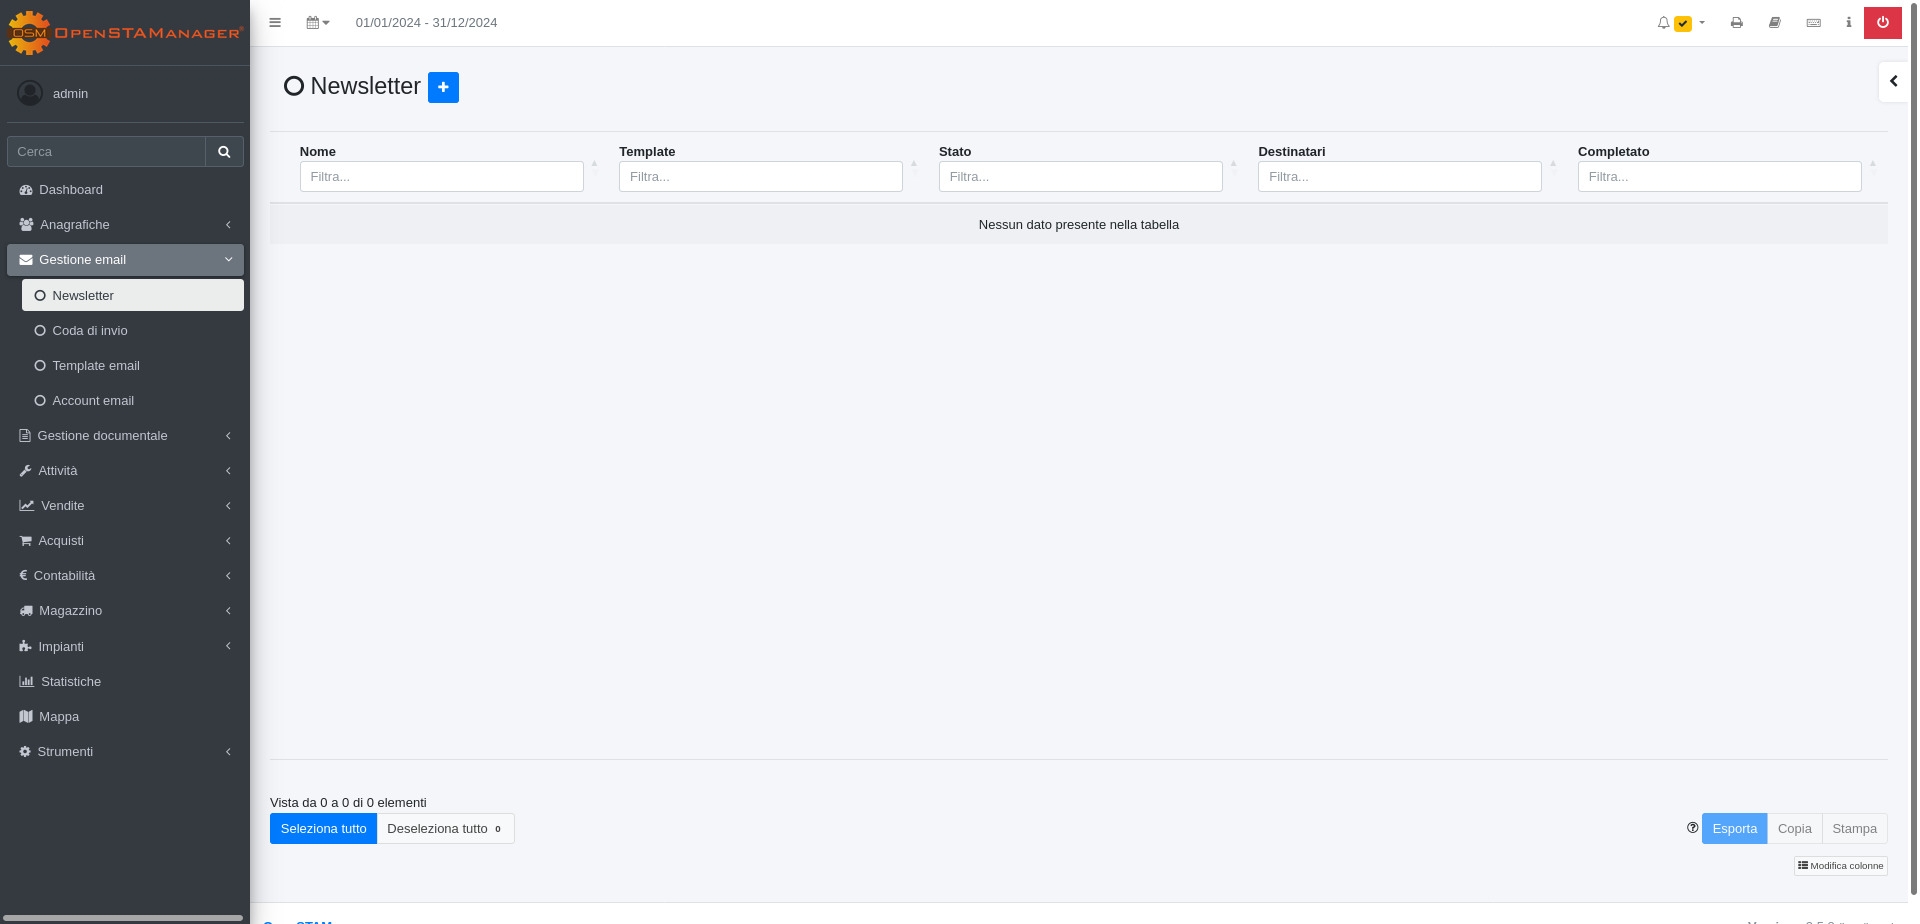Click the info icon in top bar
This screenshot has width=1920, height=924.
pyautogui.click(x=1848, y=23)
